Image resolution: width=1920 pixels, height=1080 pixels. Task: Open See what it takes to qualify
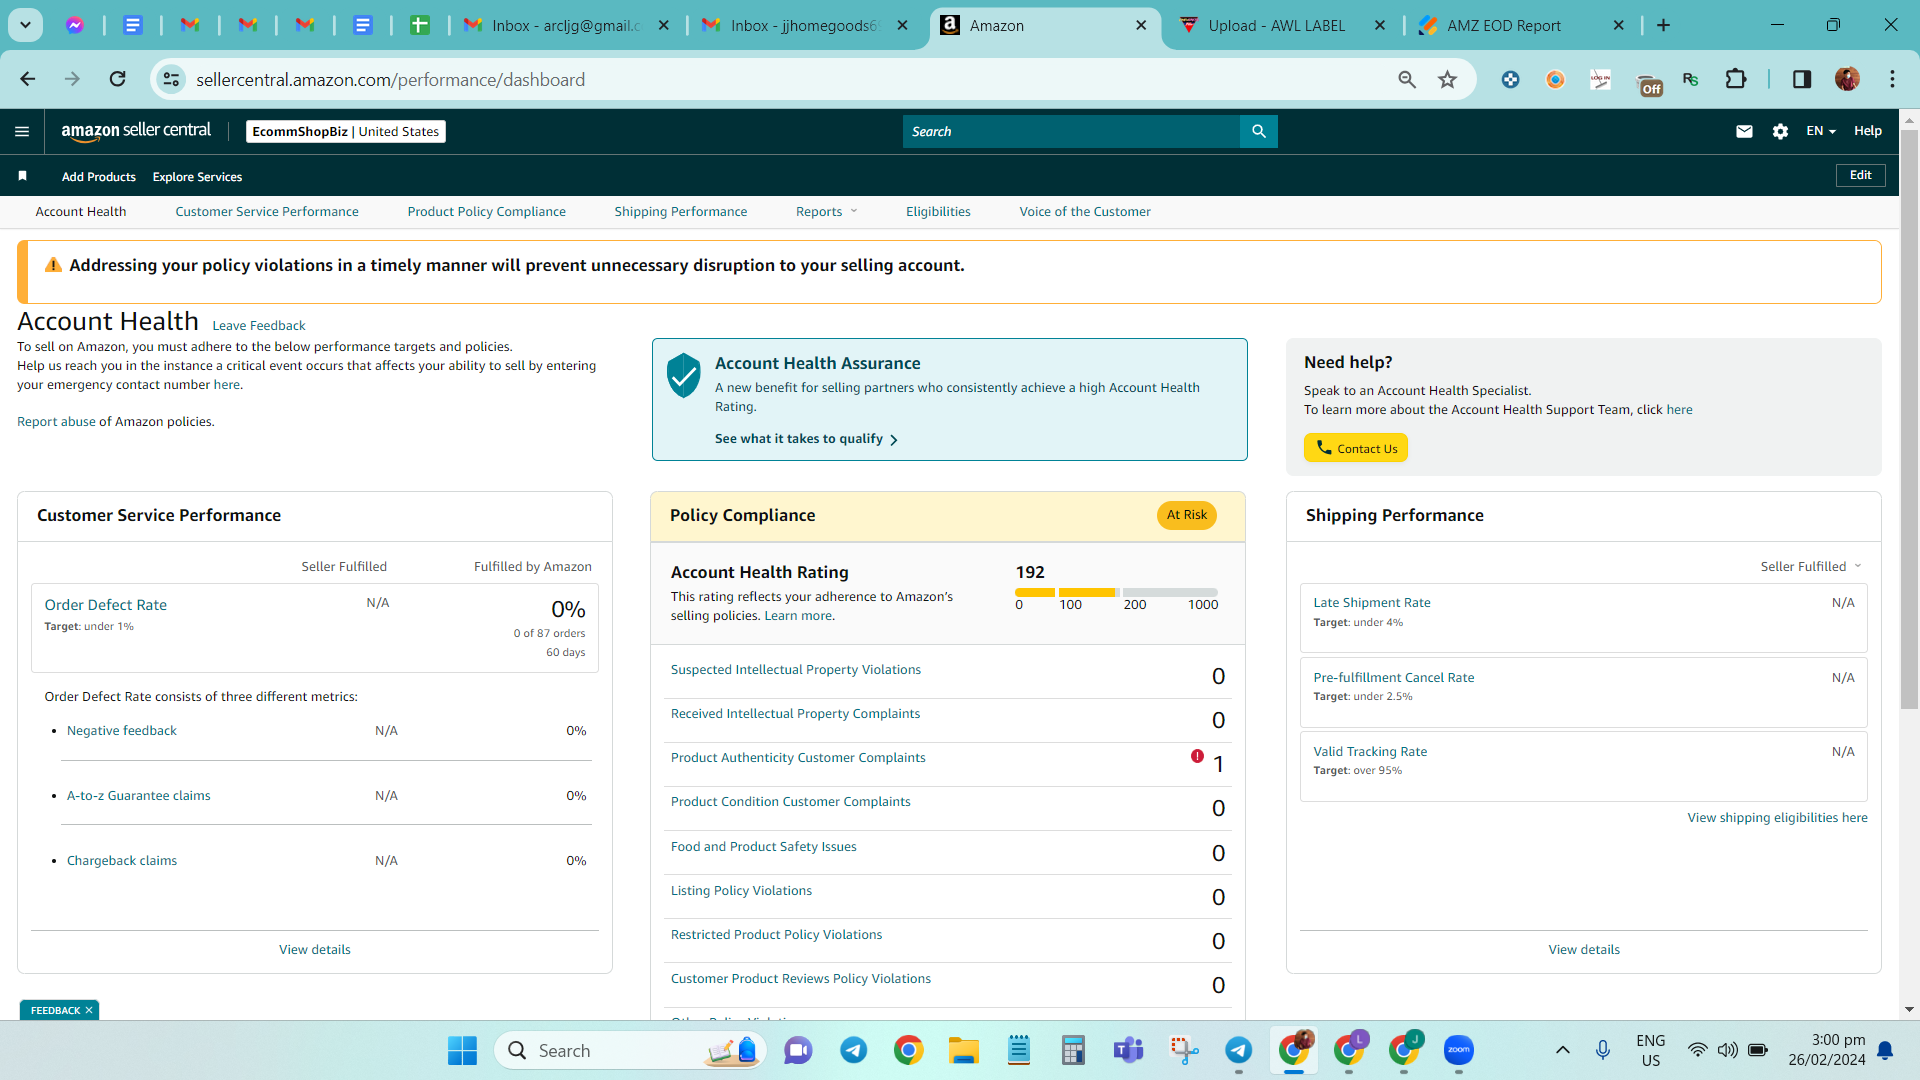806,438
